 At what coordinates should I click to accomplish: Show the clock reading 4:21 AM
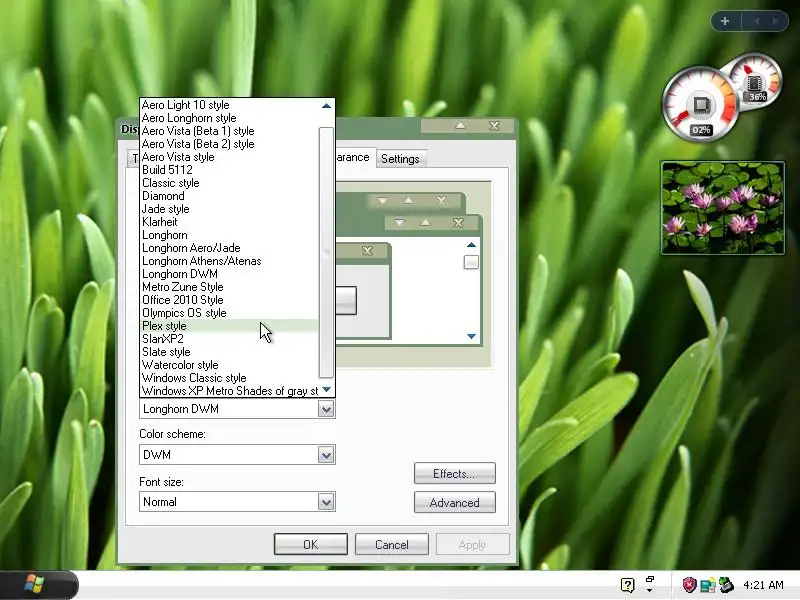click(x=763, y=585)
